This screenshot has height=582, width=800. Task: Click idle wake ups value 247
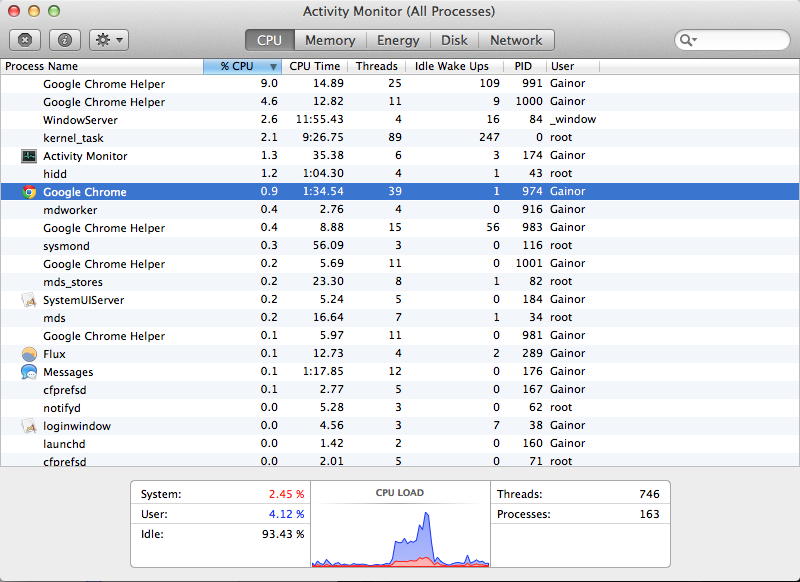[489, 137]
